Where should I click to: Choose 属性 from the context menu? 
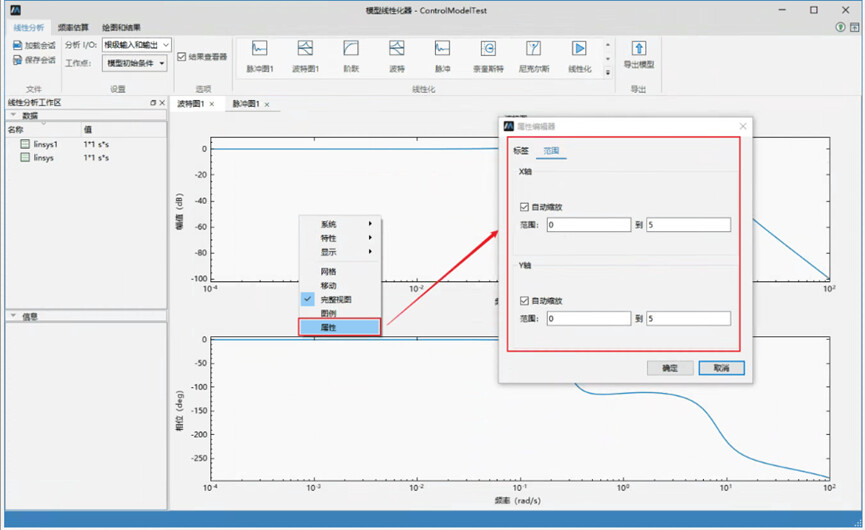[x=340, y=327]
